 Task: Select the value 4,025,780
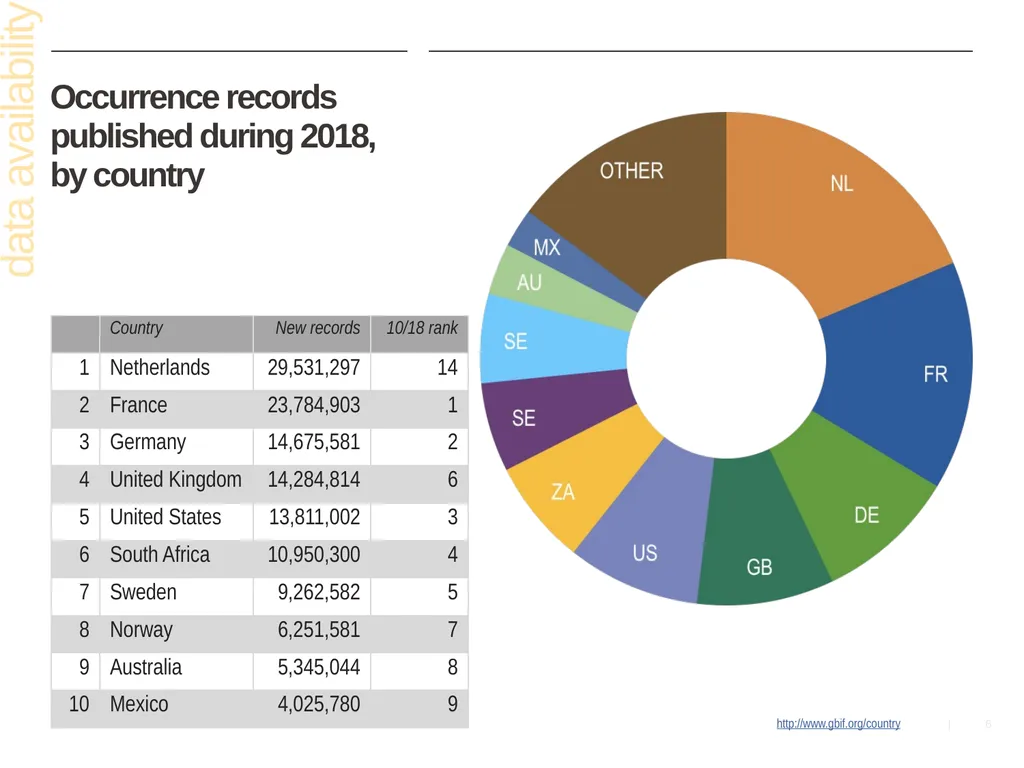(319, 704)
